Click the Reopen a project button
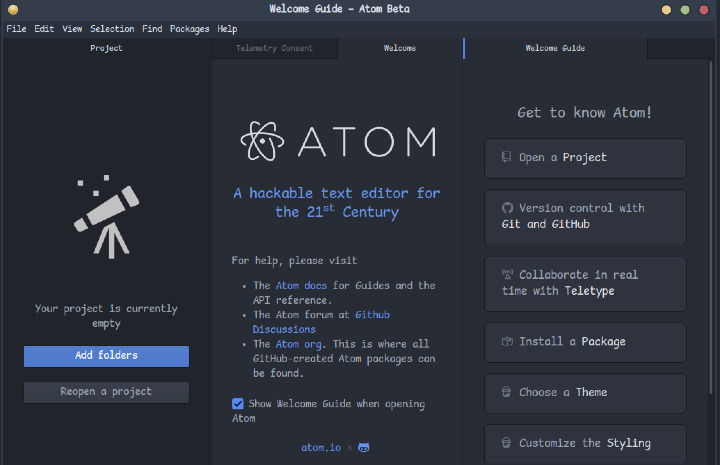This screenshot has width=720, height=465. tap(106, 392)
